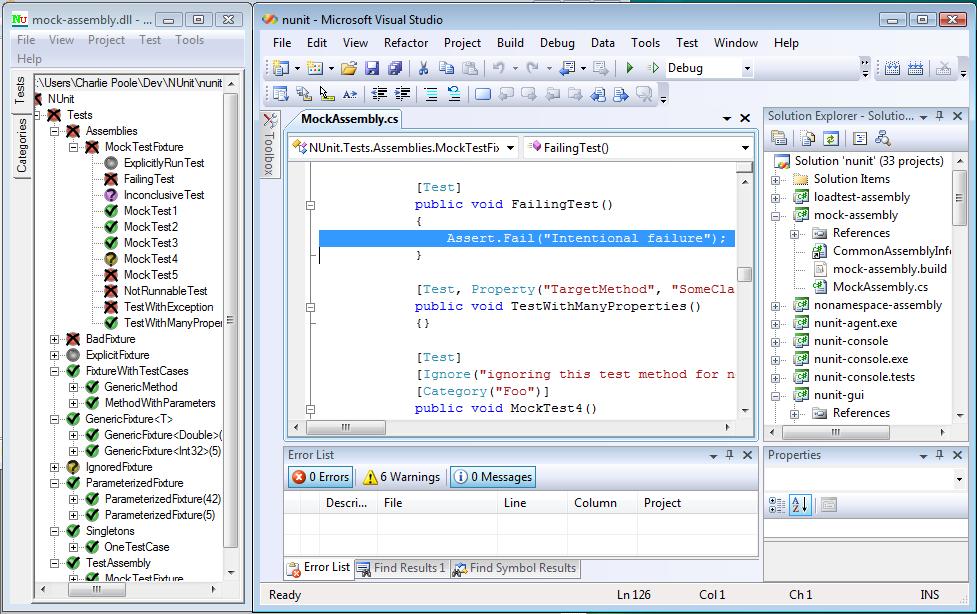Collapse the MockTestFixture node in NUnit tree

coord(74,148)
